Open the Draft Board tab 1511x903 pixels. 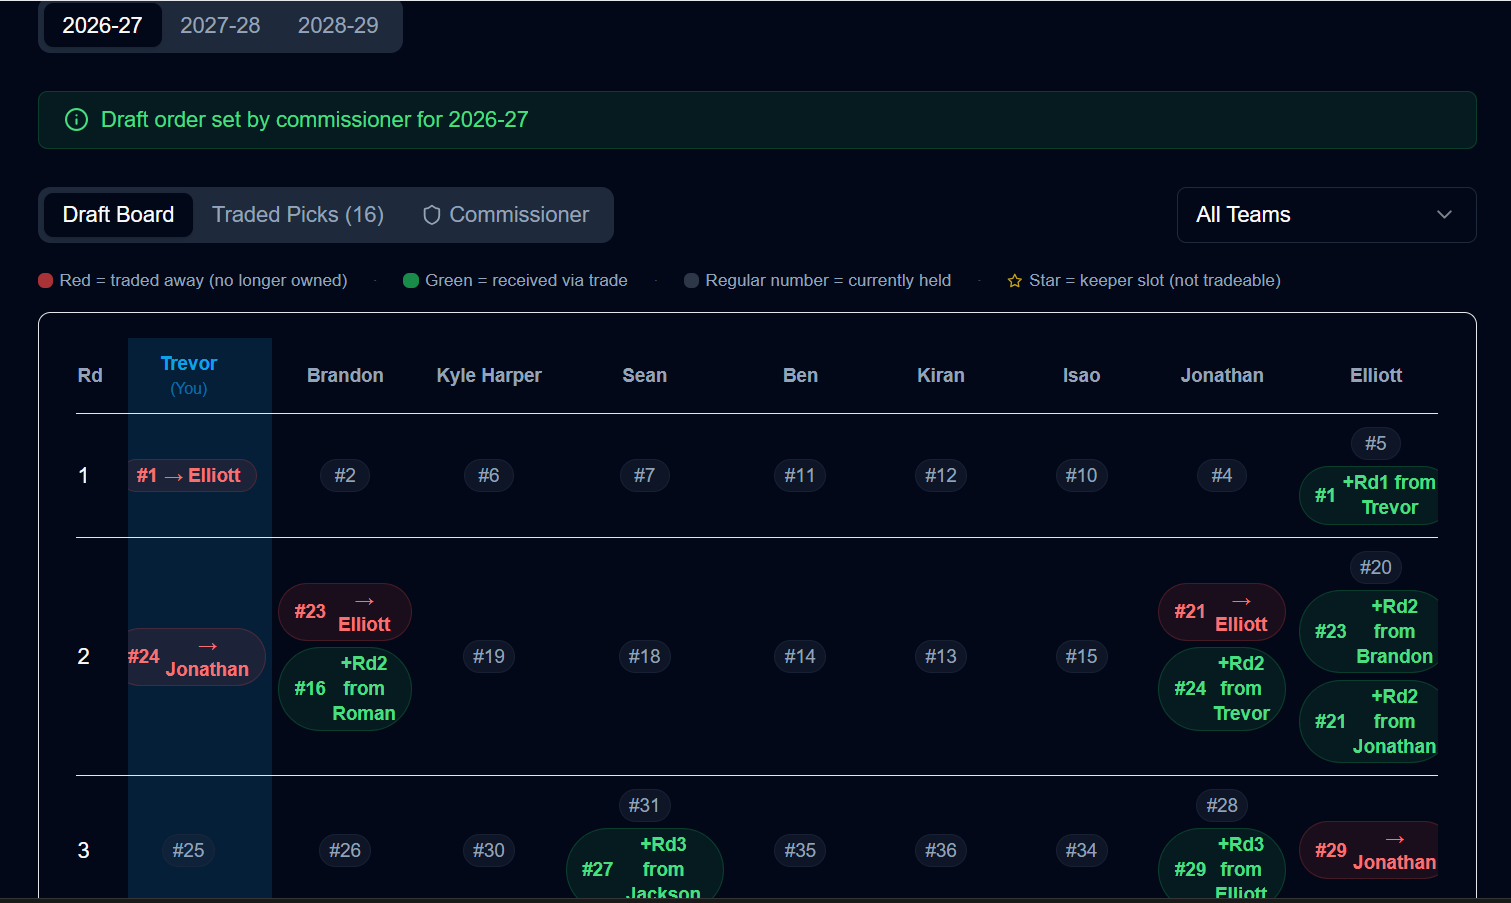[x=118, y=215]
